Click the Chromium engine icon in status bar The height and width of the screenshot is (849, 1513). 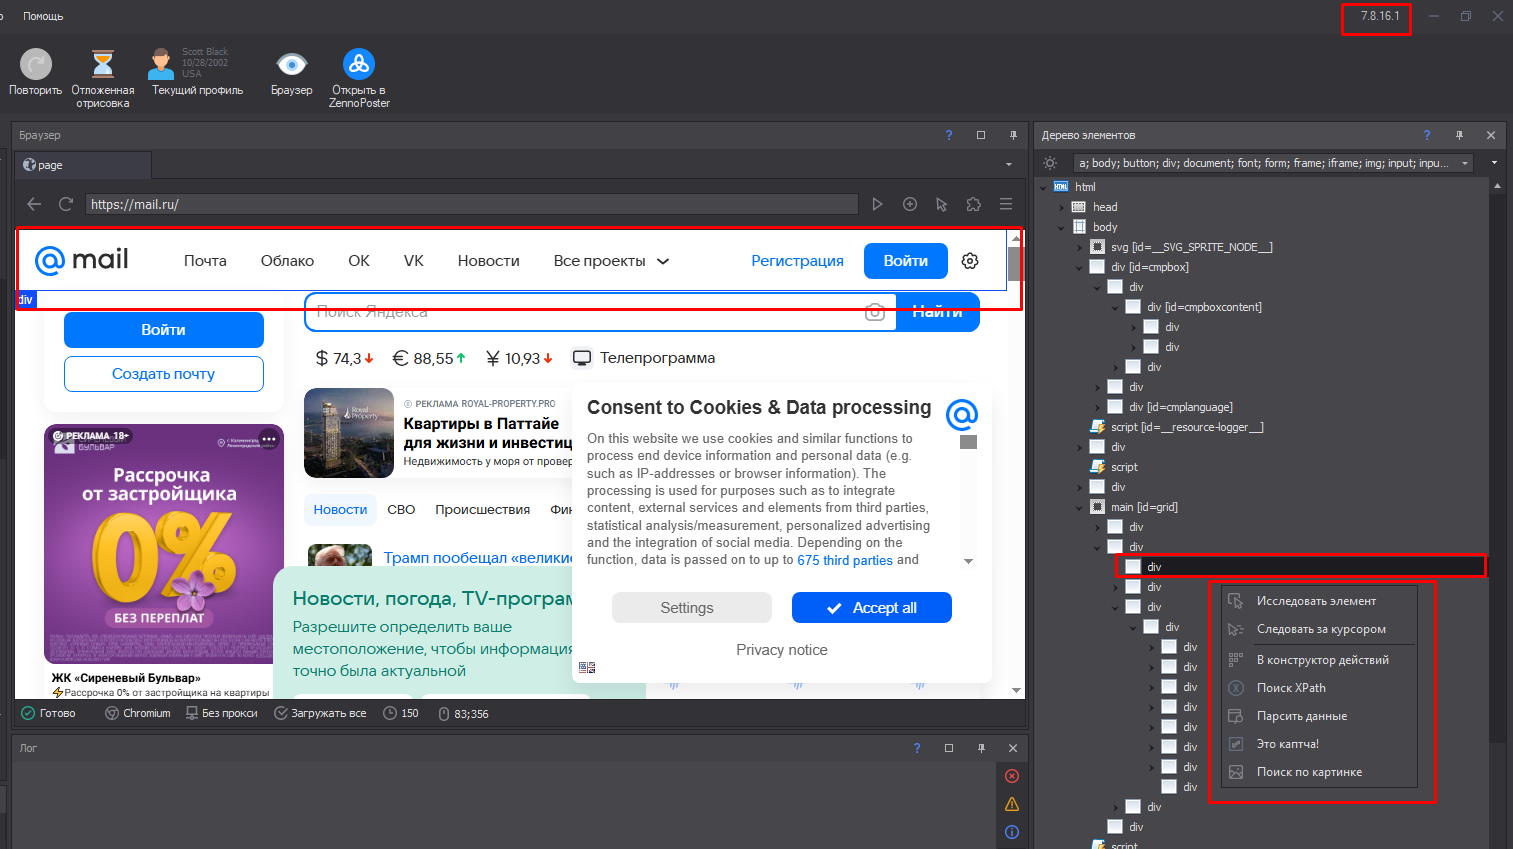coord(112,713)
